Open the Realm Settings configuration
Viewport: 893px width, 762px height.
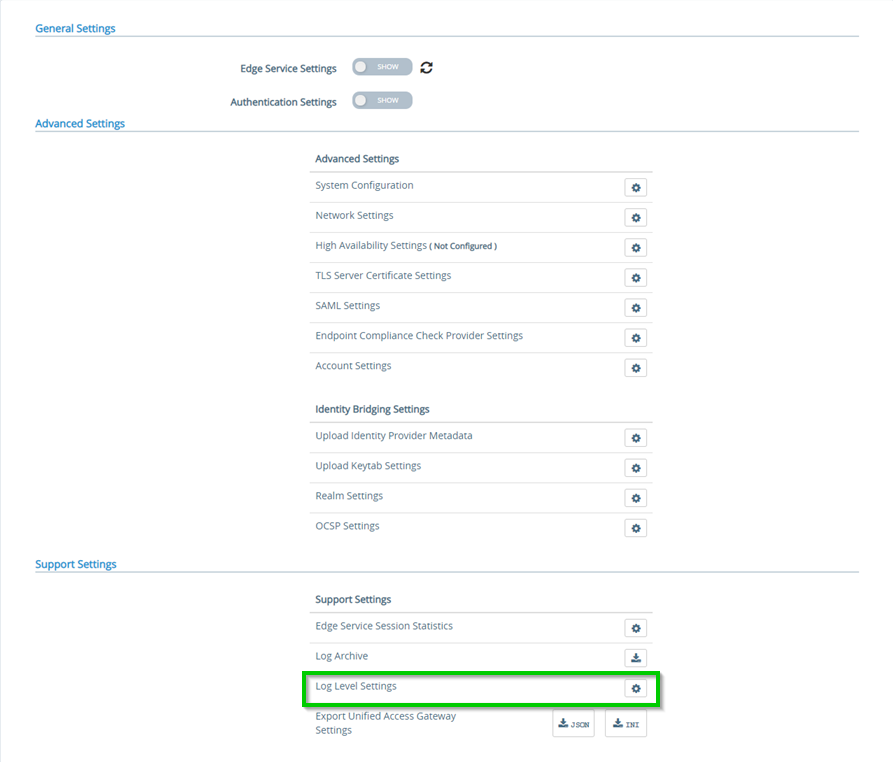point(636,497)
